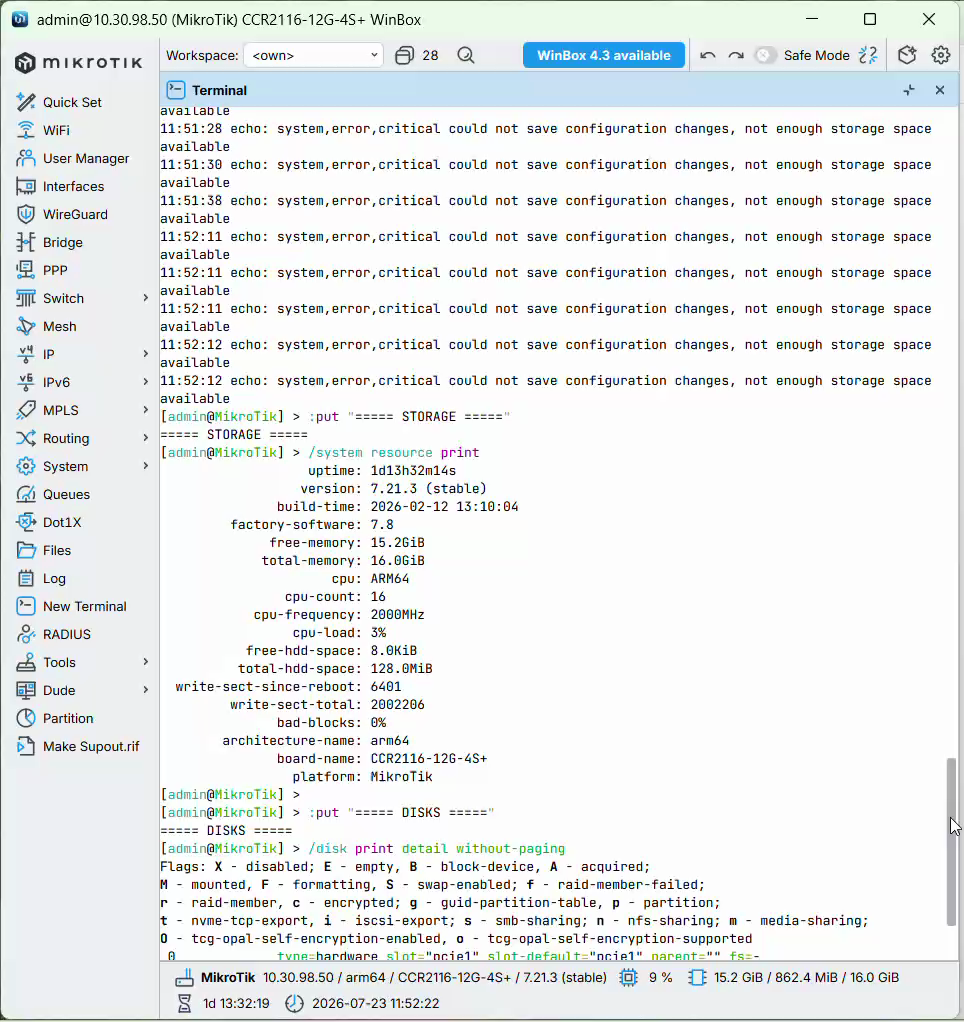
Task: Expand the Tools submenu arrow
Action: [145, 662]
